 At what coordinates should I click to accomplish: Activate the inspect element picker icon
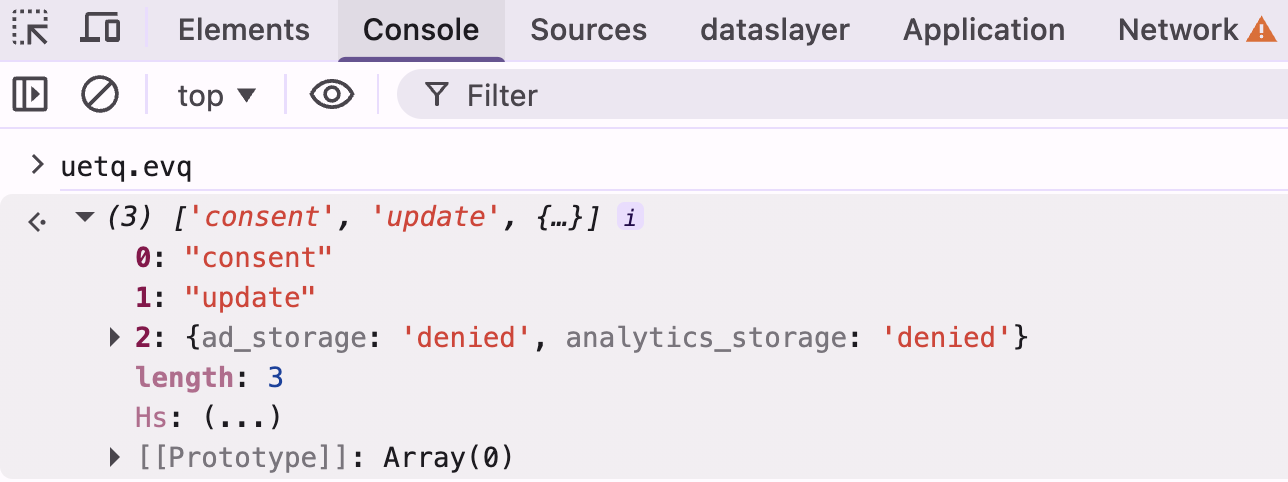click(x=30, y=29)
